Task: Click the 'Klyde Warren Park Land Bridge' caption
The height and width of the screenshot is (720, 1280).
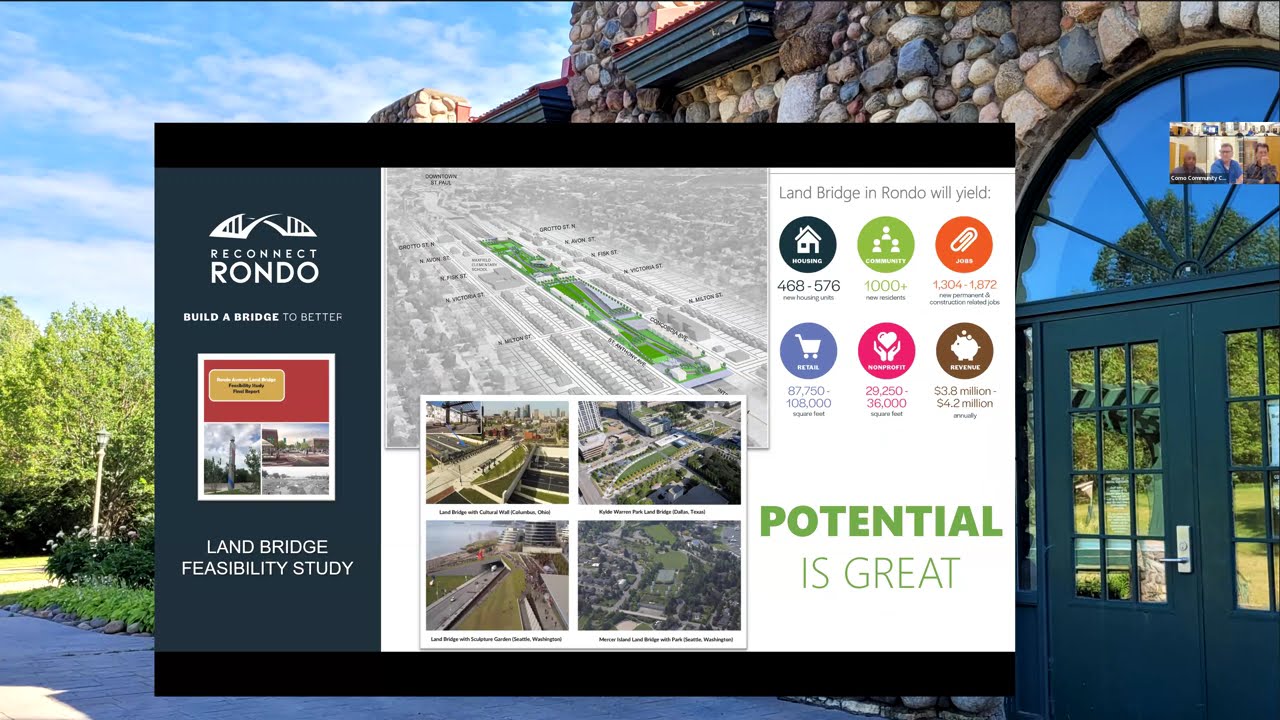Action: (652, 512)
